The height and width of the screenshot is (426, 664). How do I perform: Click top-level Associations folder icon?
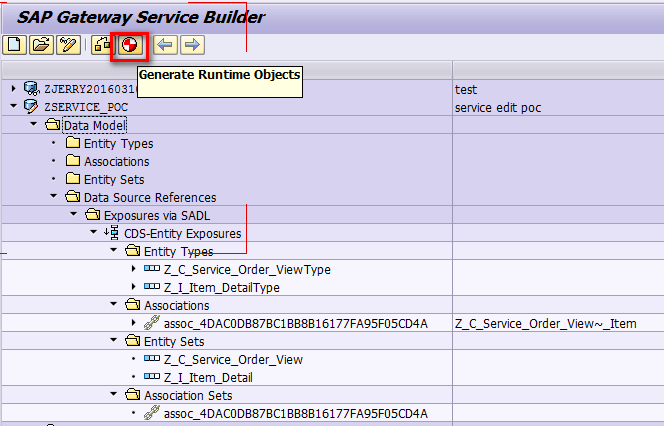pyautogui.click(x=73, y=160)
